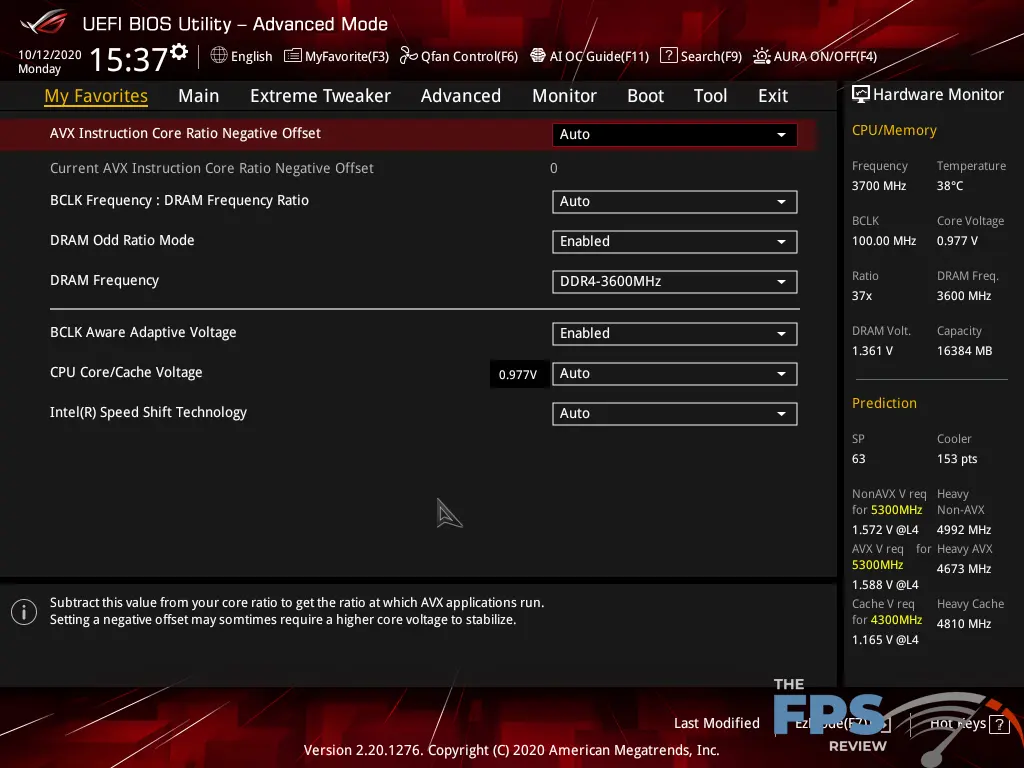Image resolution: width=1024 pixels, height=768 pixels.
Task: Click the Version 2.20.1276 copyright text
Action: (x=511, y=750)
